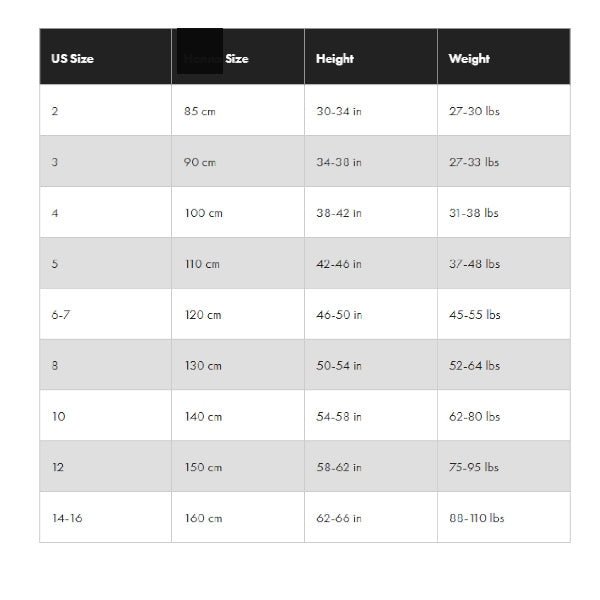Viewport: 600px width, 600px height.
Task: Click the 140 cm size cell
Action: point(238,415)
